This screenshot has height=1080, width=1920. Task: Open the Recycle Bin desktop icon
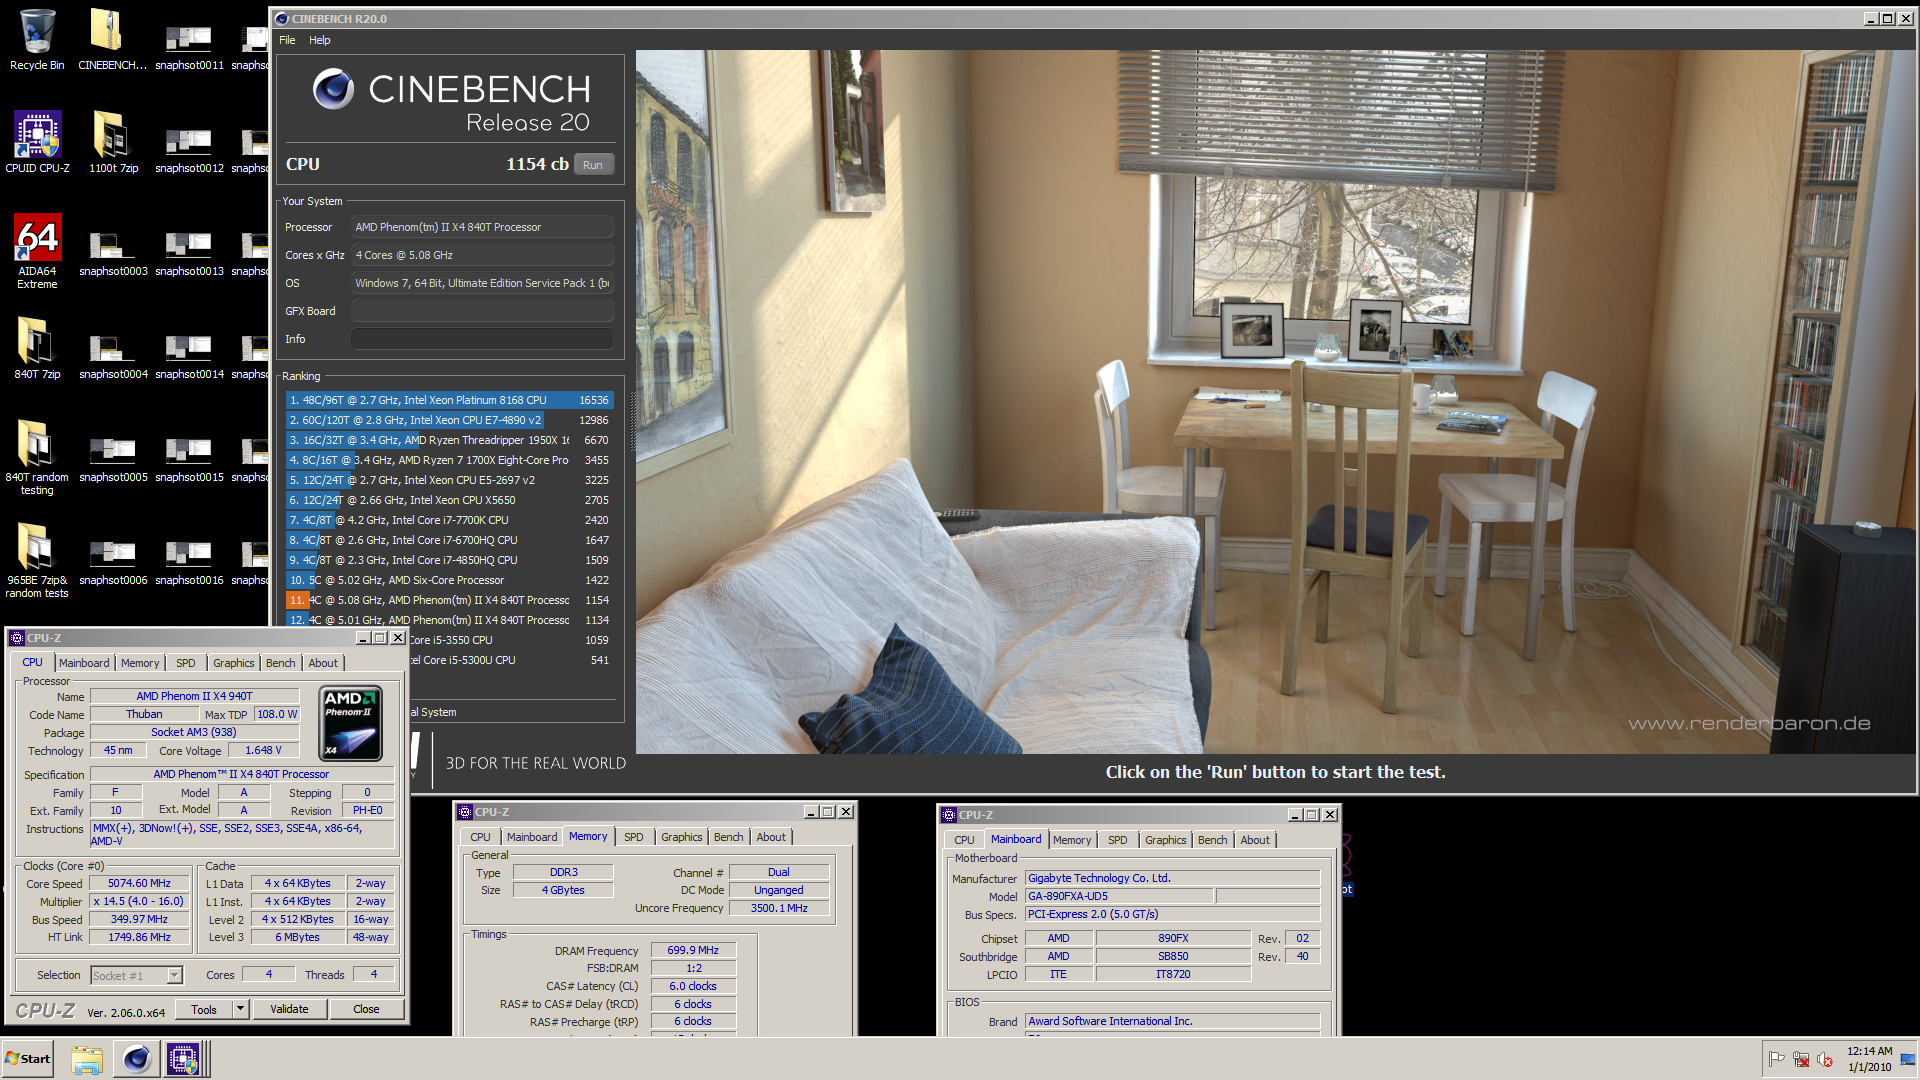[x=37, y=40]
